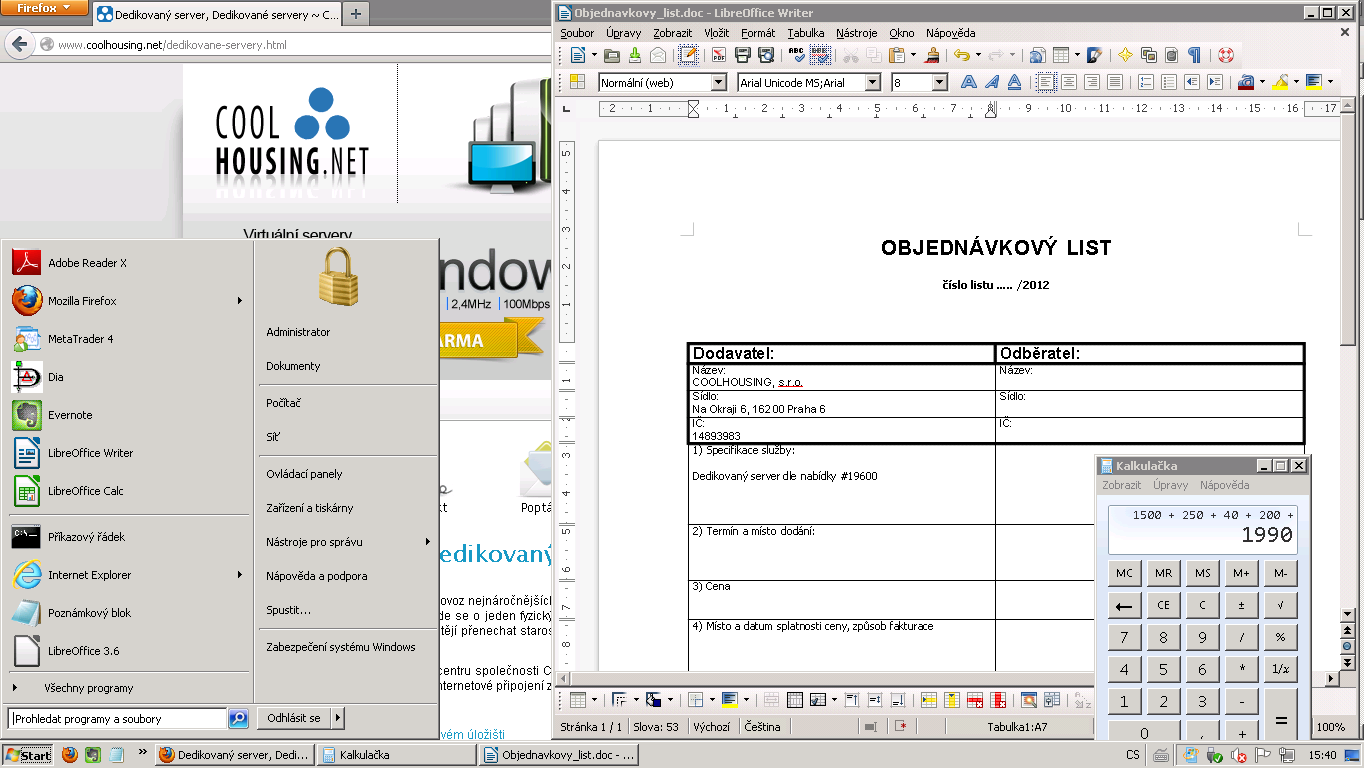Expand Paste options dropdown arrow

click(x=912, y=55)
